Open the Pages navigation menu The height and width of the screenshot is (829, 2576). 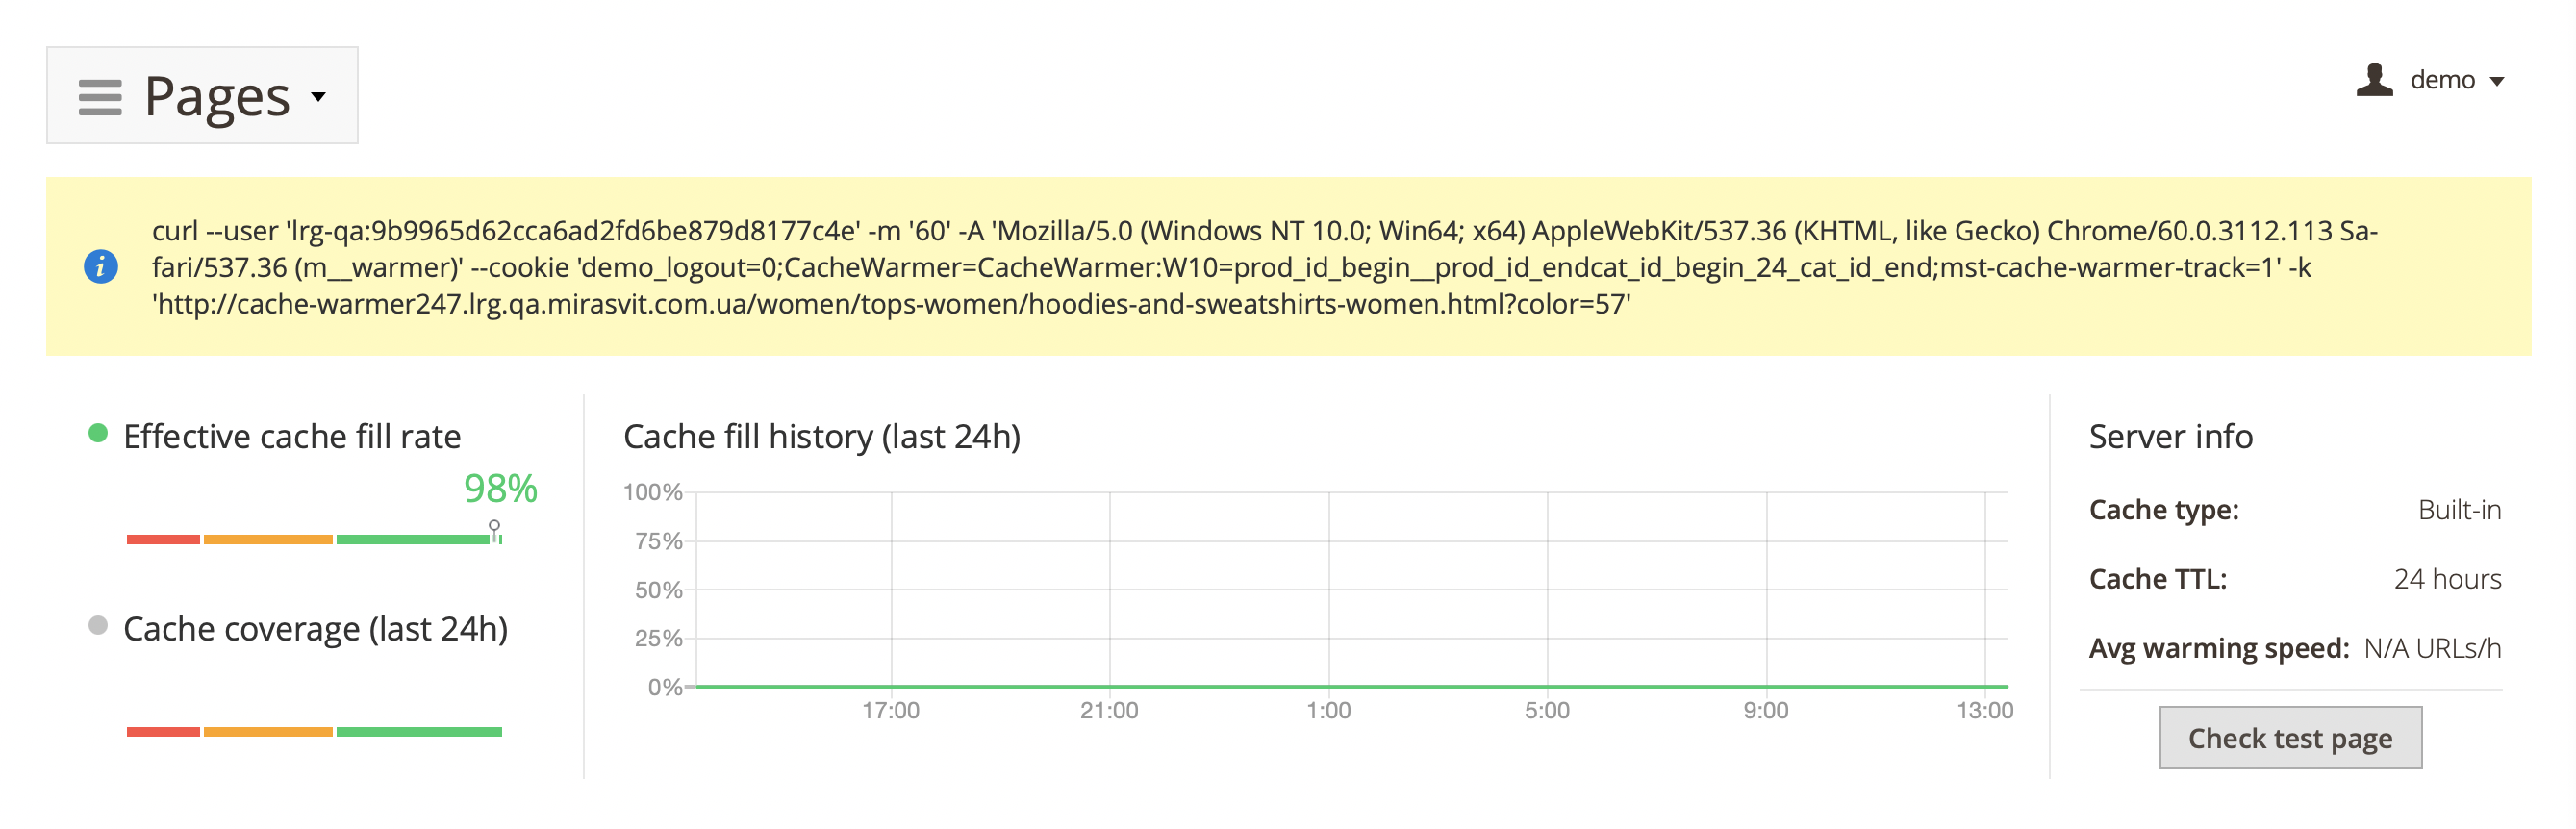217,96
